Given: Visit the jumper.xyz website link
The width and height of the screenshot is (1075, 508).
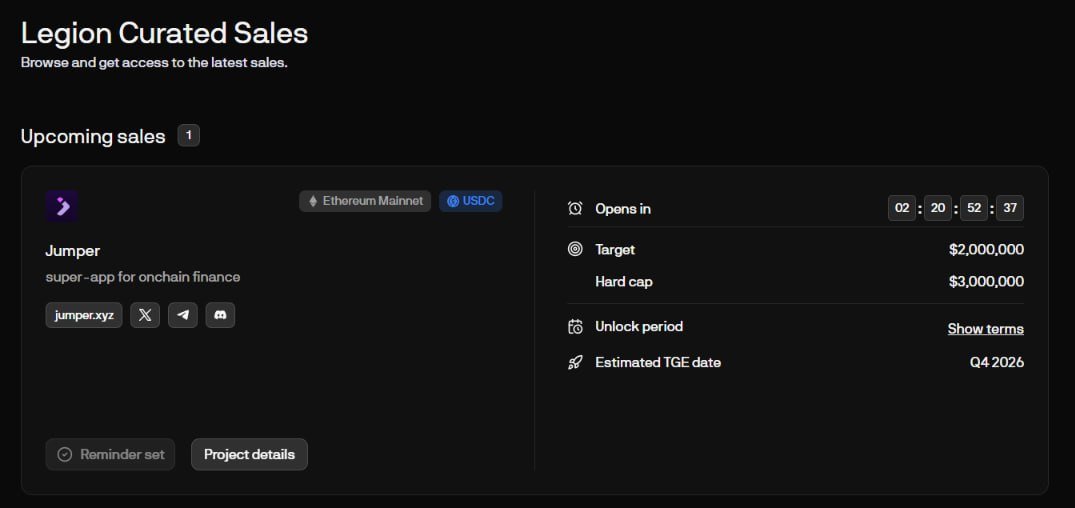Looking at the screenshot, I should [x=84, y=315].
